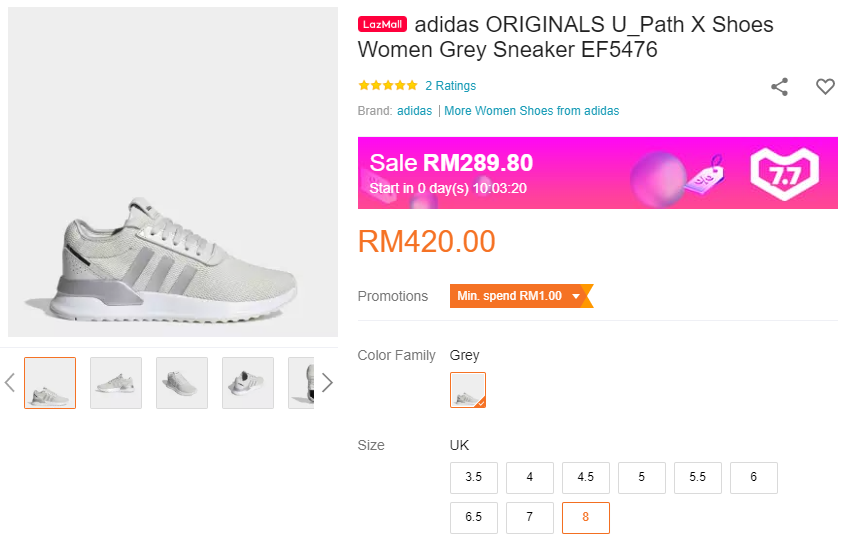Open More Women Shoes from adidas
This screenshot has width=851, height=559.
point(531,111)
